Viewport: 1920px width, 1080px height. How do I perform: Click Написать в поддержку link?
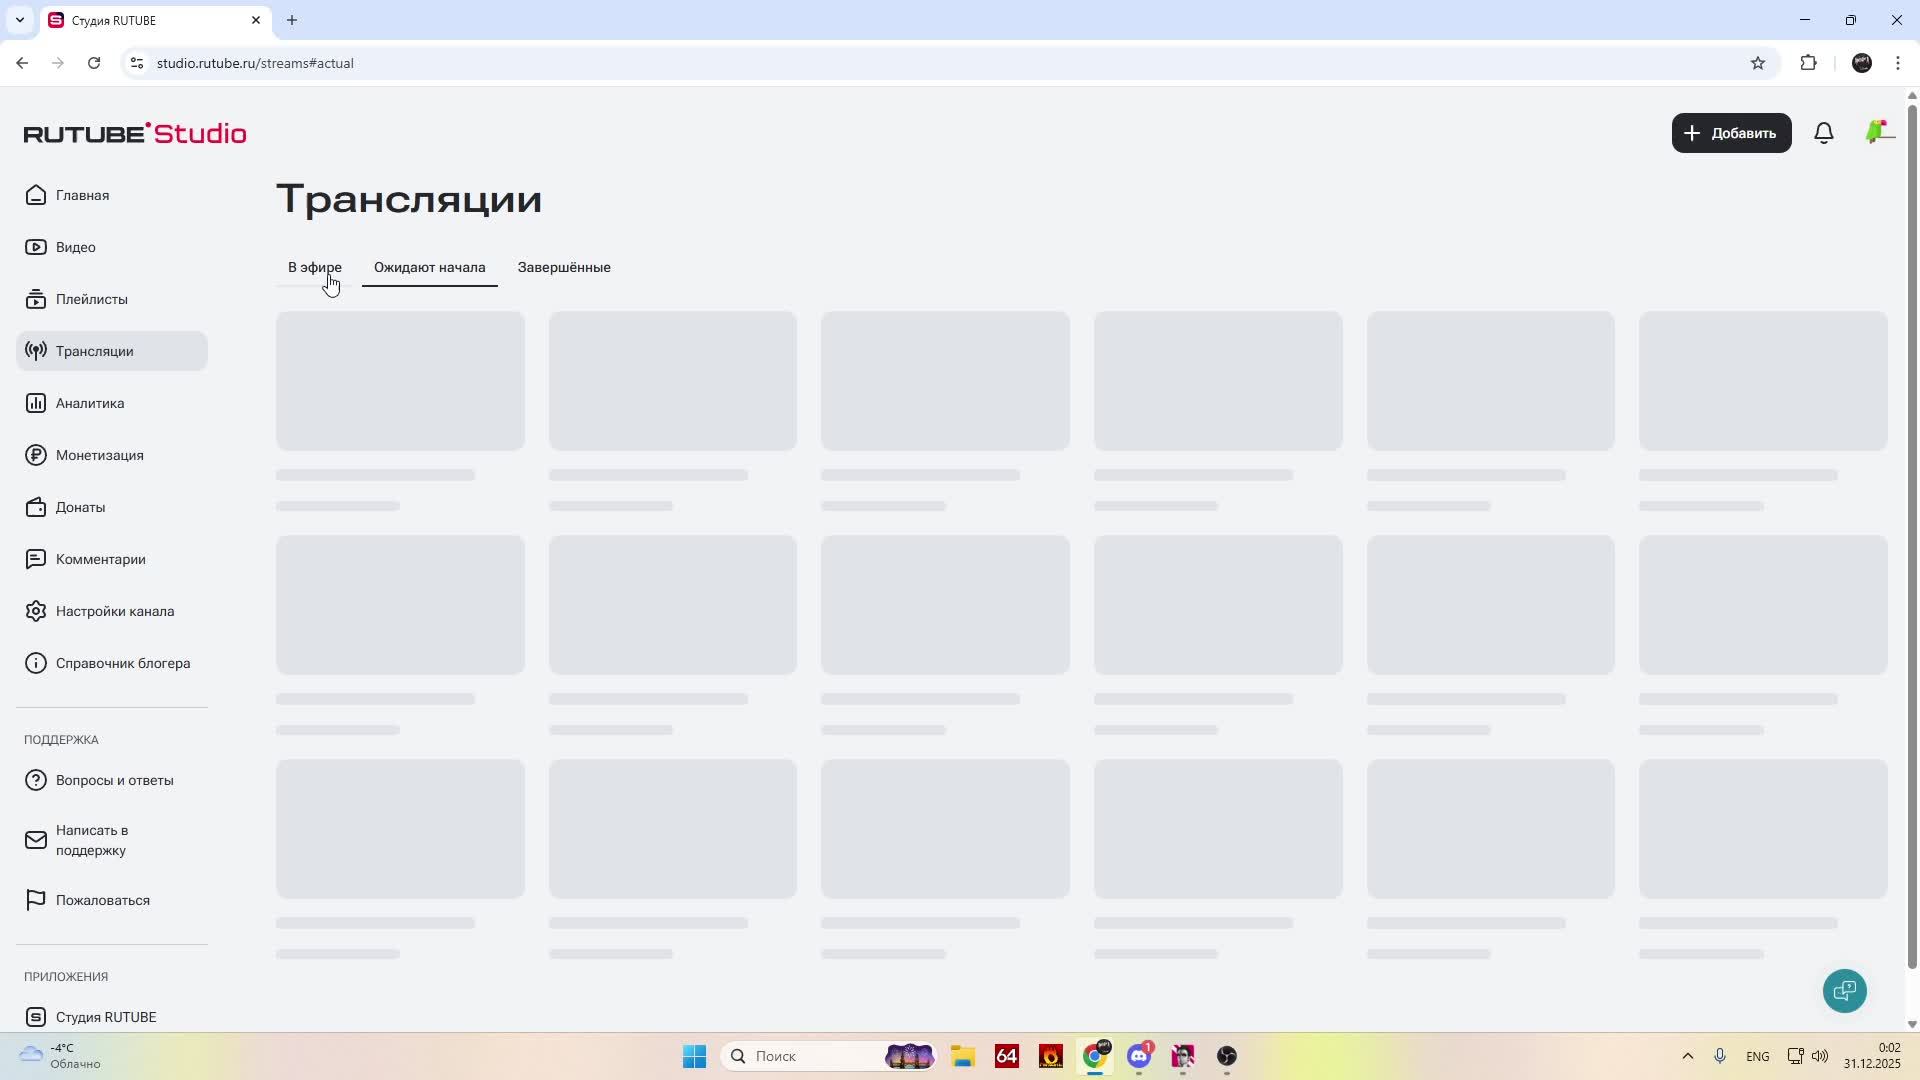tap(91, 840)
